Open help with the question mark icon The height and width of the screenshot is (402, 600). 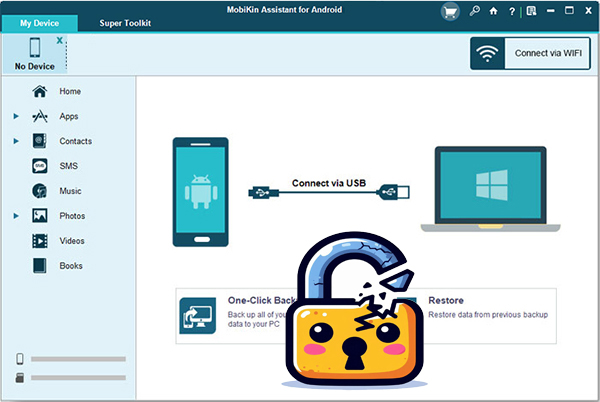point(512,11)
